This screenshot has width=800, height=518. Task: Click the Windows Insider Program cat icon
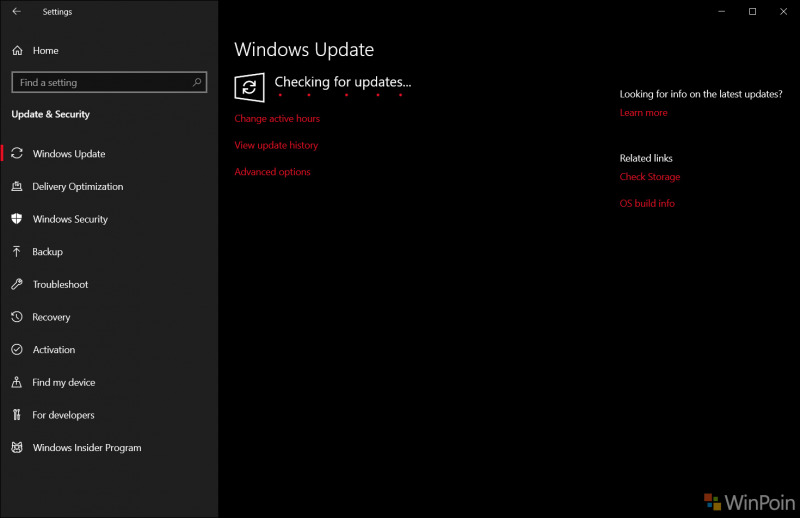pos(17,448)
